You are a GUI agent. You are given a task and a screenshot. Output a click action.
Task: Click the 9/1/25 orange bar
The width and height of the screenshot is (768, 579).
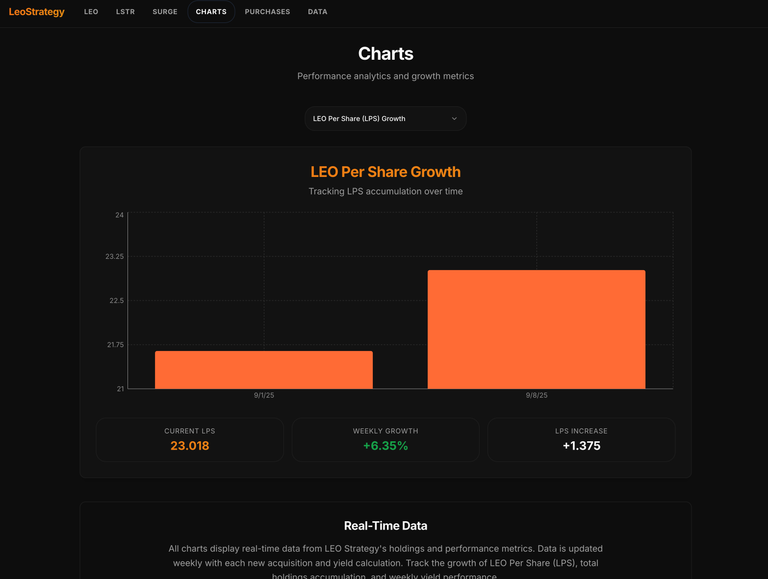click(x=264, y=370)
